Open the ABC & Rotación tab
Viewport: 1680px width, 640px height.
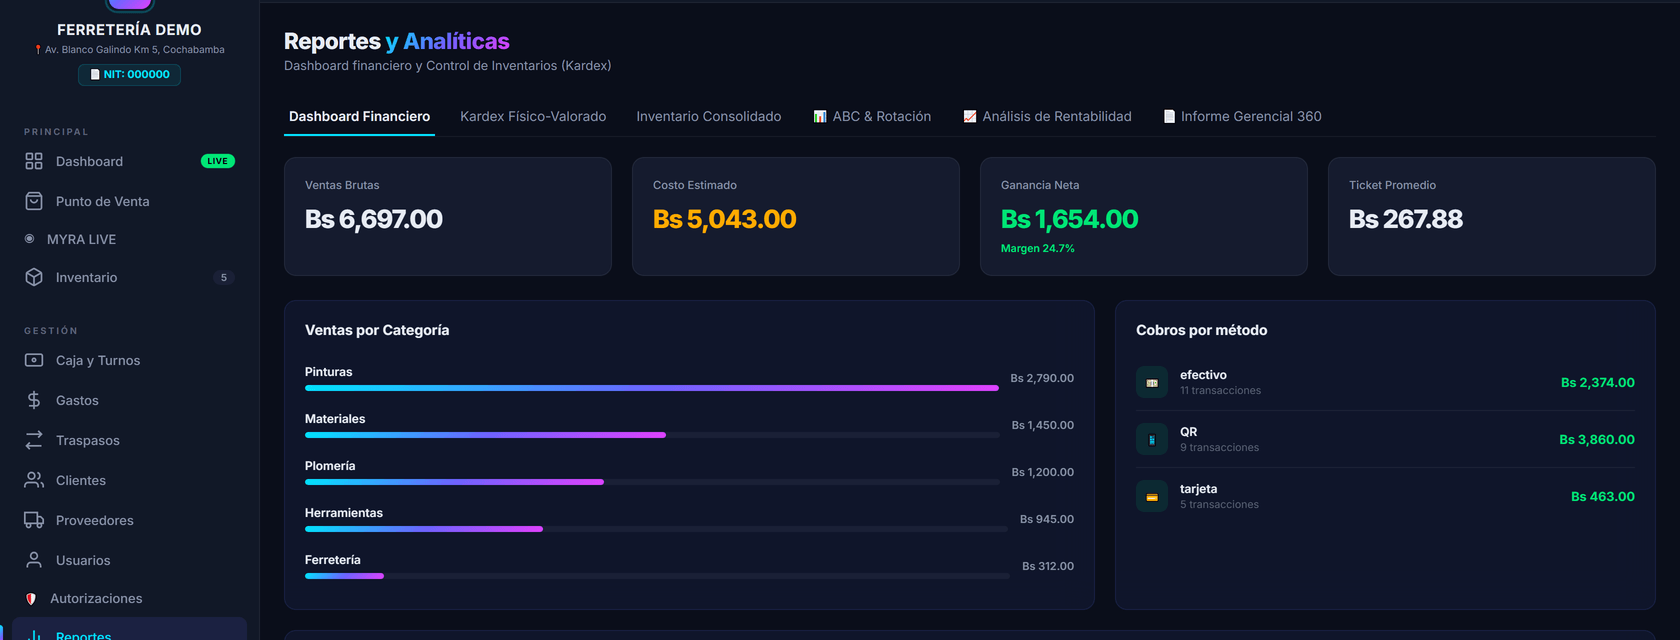872,116
